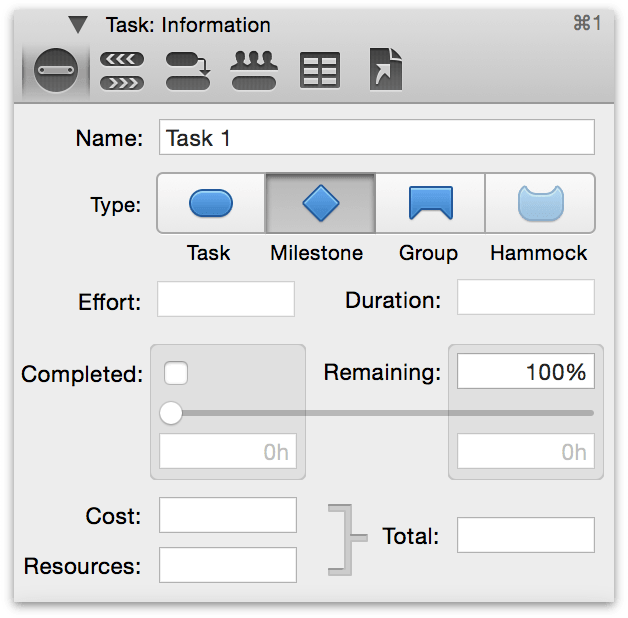628x618 pixels.
Task: Click the Milestone label text
Action: tap(317, 253)
